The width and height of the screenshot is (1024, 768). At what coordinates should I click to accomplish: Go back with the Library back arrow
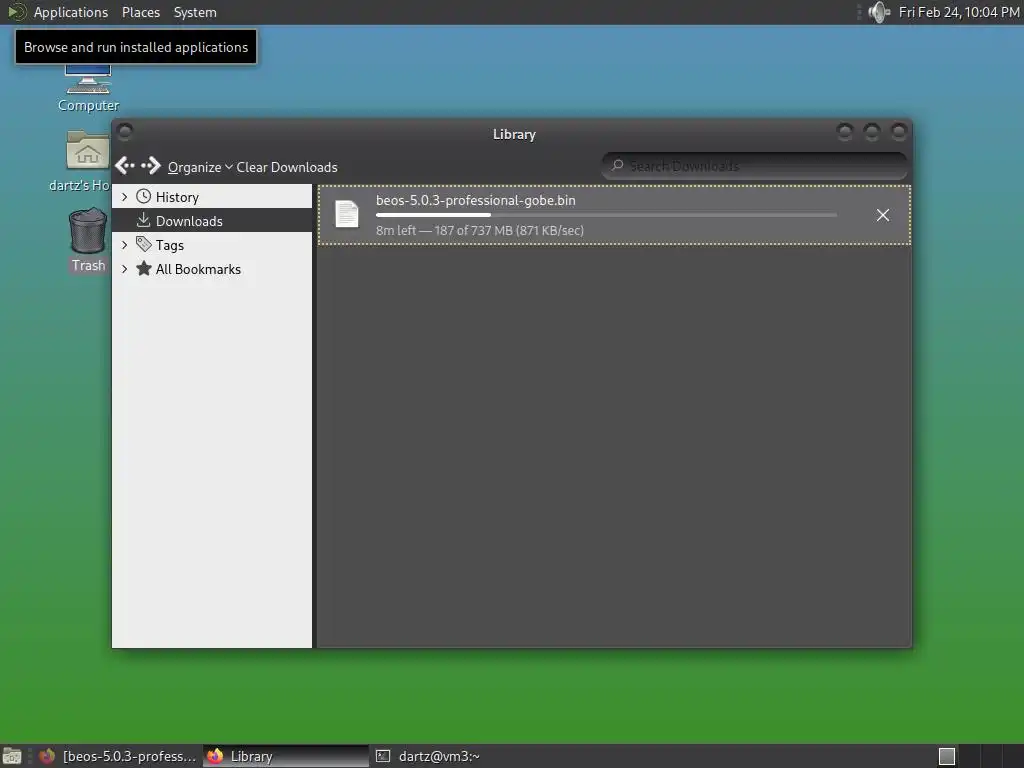click(125, 166)
